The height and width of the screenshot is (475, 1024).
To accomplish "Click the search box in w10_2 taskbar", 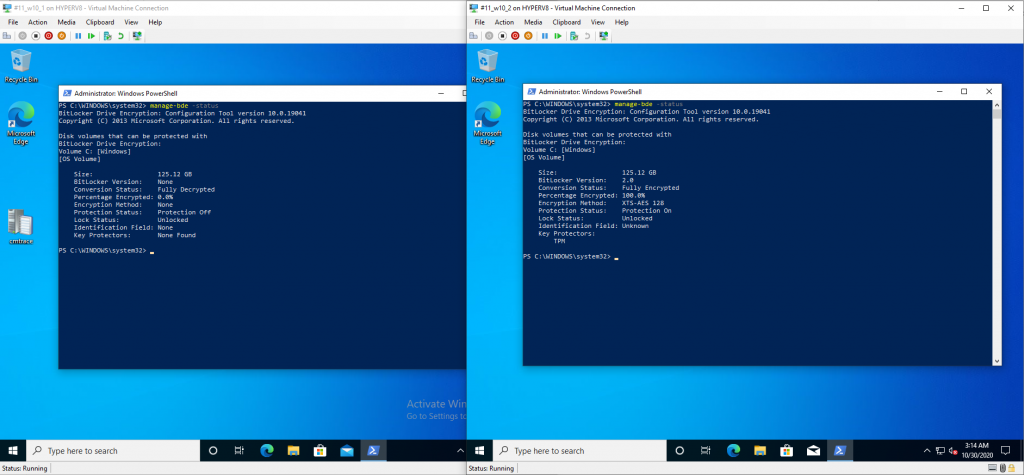I will [x=579, y=451].
